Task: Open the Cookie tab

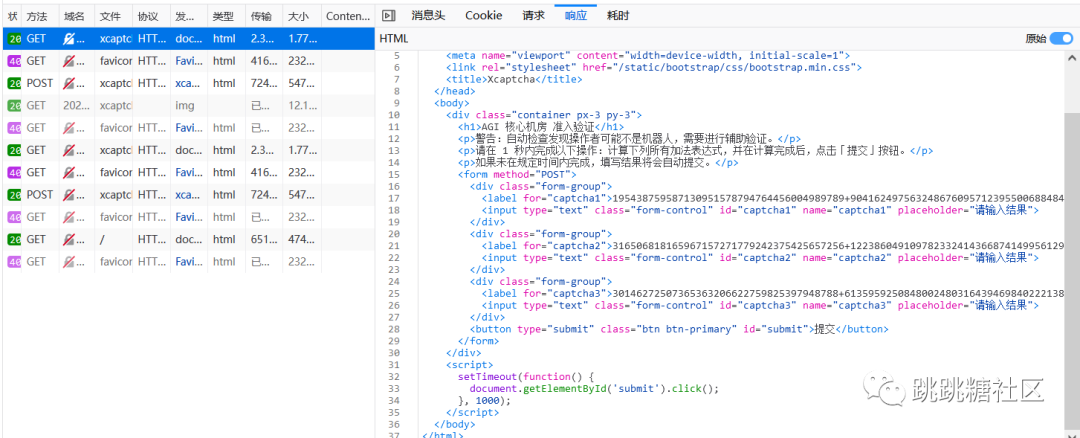Action: tap(484, 15)
